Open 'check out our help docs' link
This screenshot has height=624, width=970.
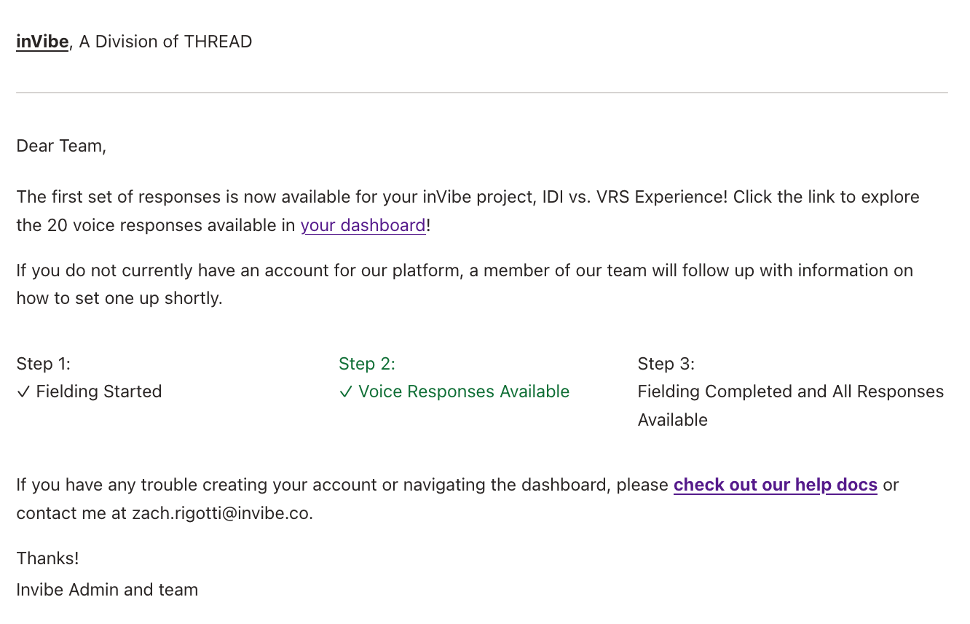(775, 485)
